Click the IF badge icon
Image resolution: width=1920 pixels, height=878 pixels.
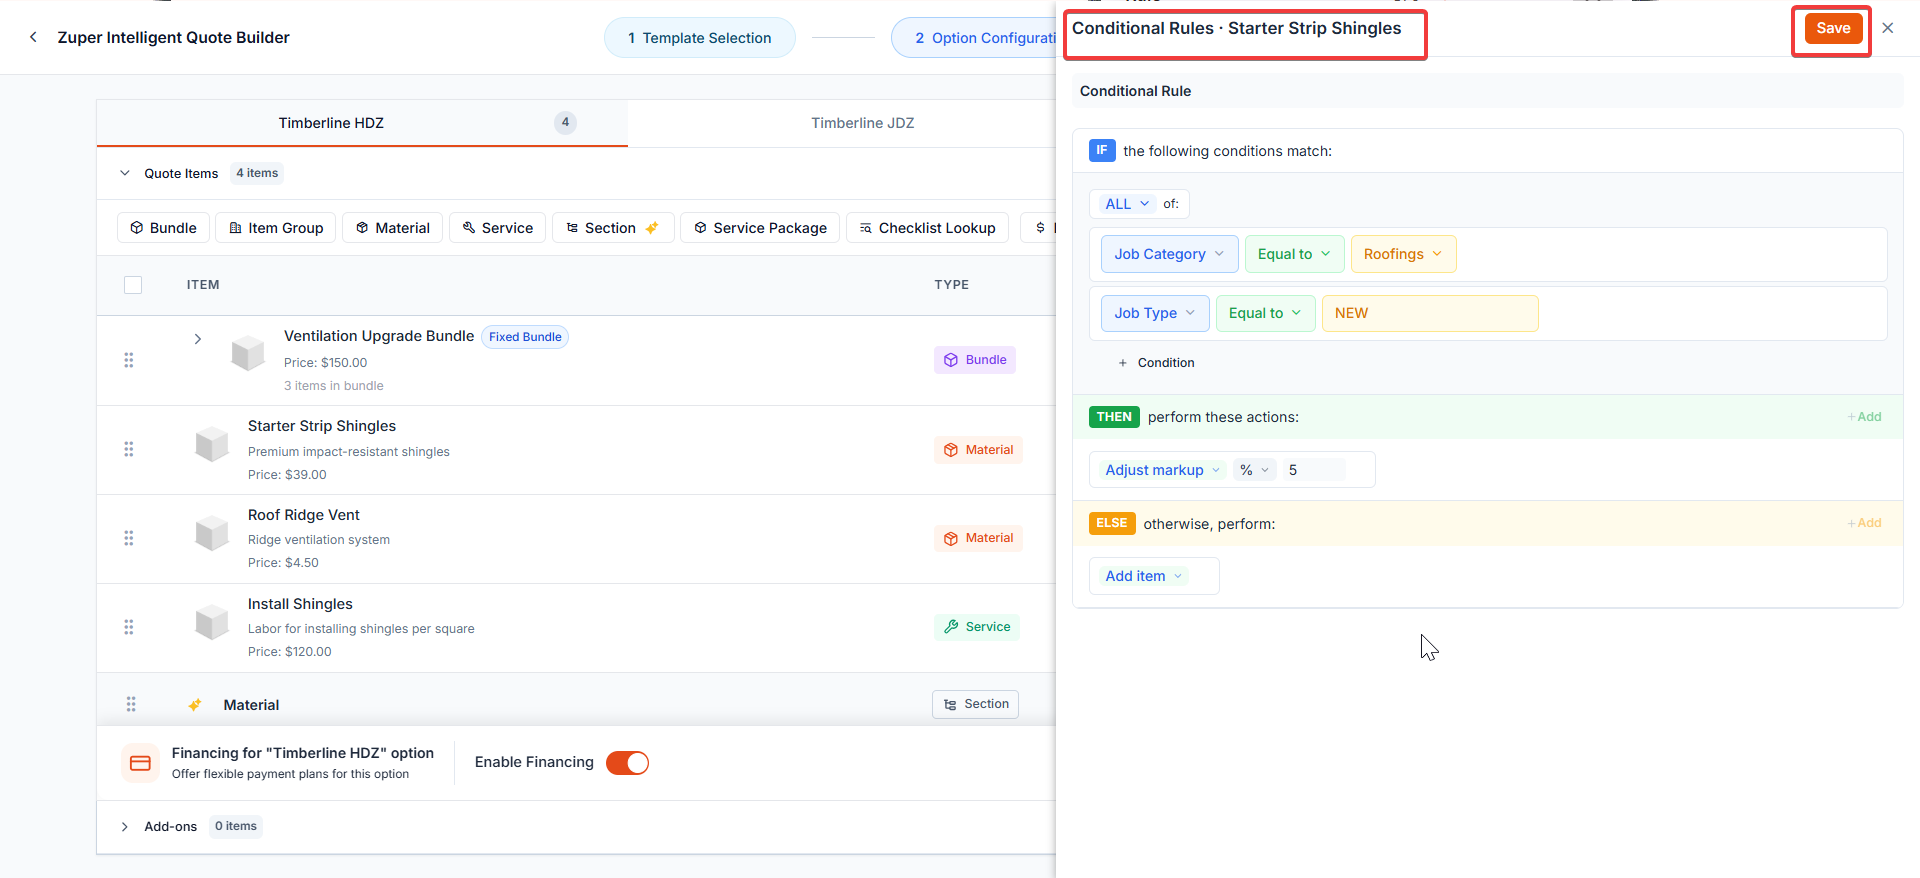pyautogui.click(x=1102, y=151)
